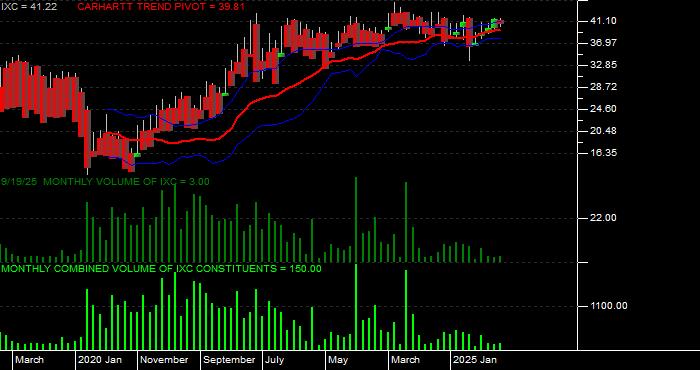Screen dimensions: 700x370
Task: Click the 32.85 price axis value
Action: 603,65
